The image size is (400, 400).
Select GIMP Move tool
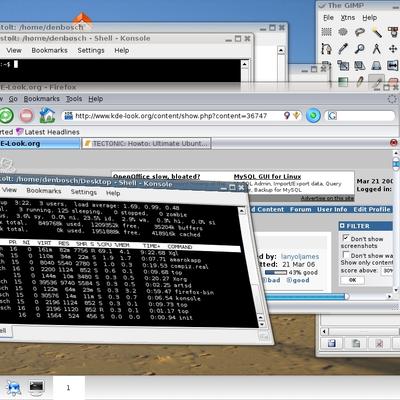[x=393, y=49]
